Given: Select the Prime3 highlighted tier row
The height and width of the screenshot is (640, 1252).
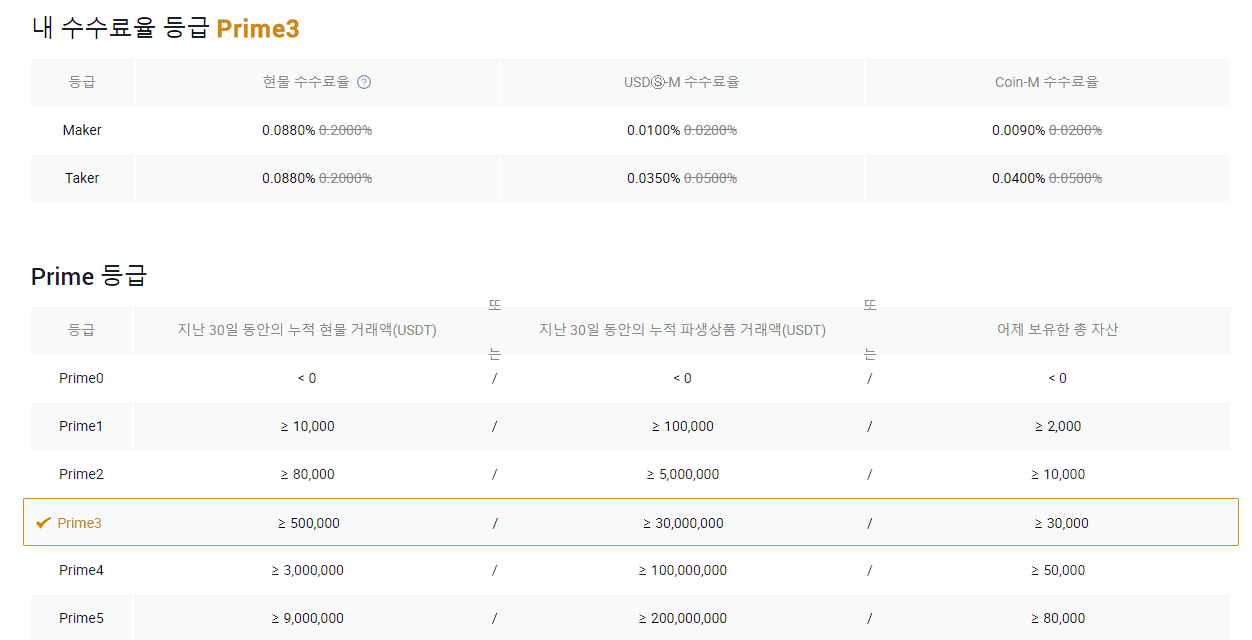Looking at the screenshot, I should tap(400, 522).
